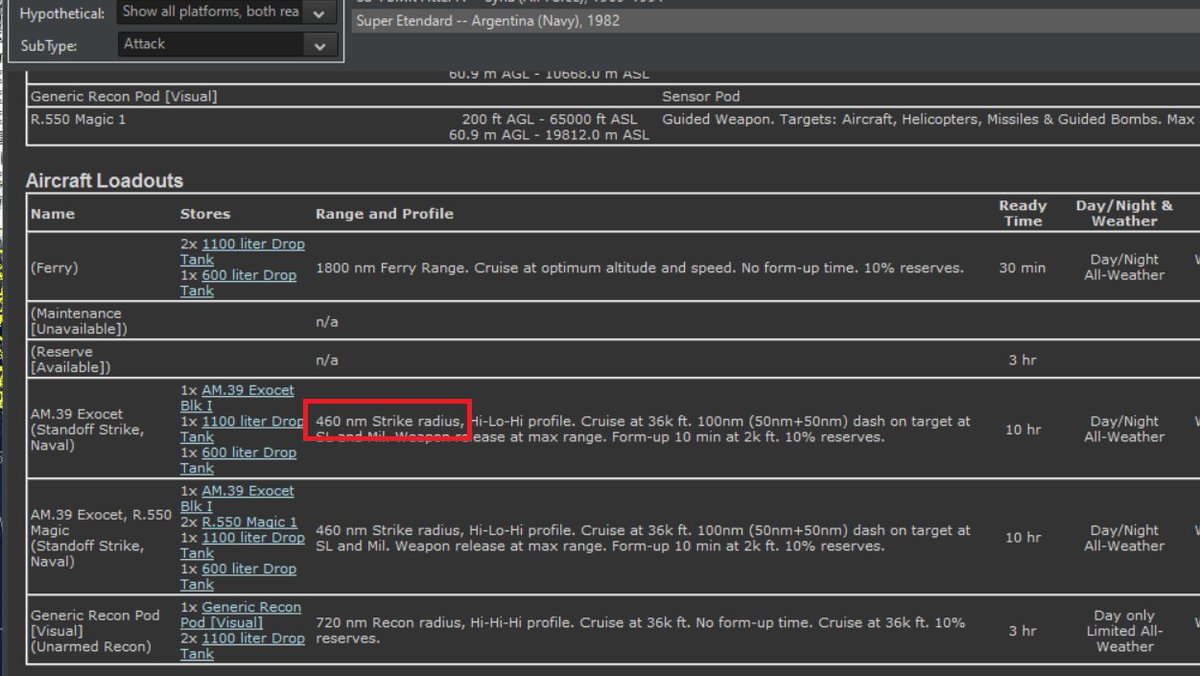Viewport: 1200px width, 676px height.
Task: Open 1100 liter Drop Tank link in Exocet R.550 Magic loadout
Action: tap(242, 545)
